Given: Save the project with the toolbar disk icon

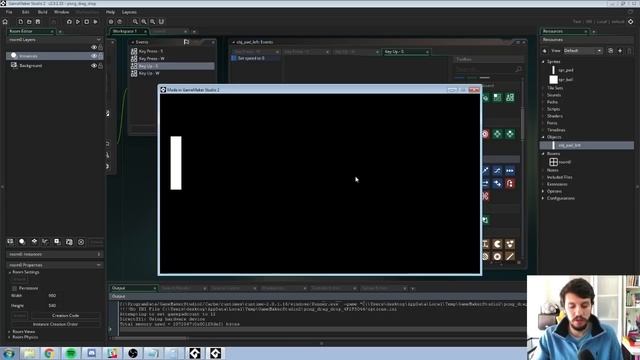Looking at the screenshot, I should (38, 22).
